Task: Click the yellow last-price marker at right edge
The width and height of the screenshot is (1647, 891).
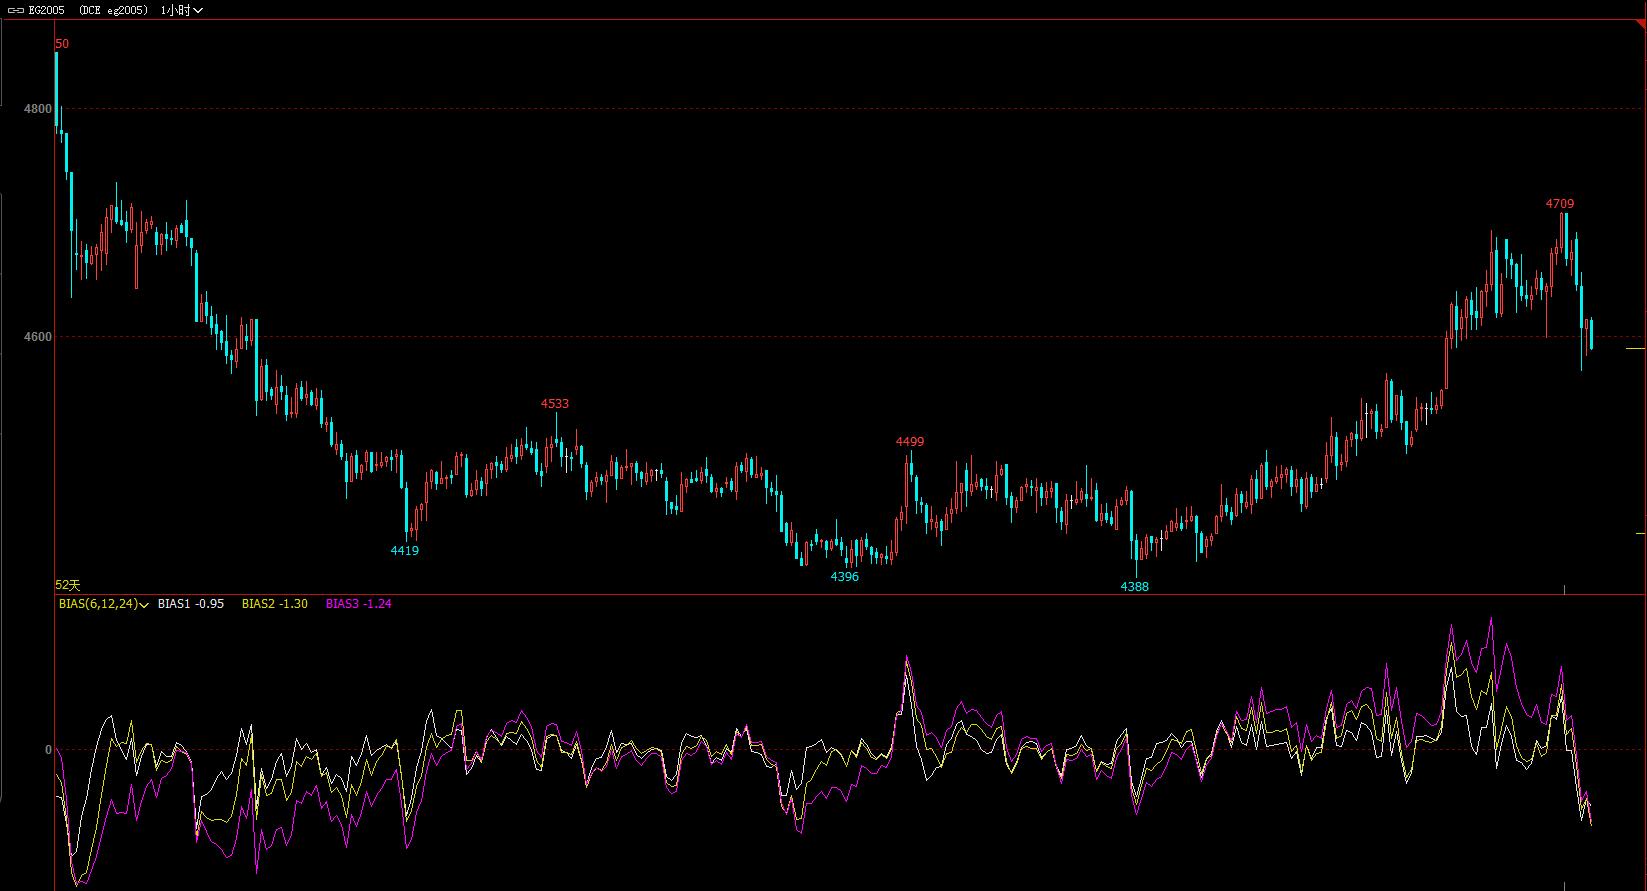Action: pos(1635,348)
